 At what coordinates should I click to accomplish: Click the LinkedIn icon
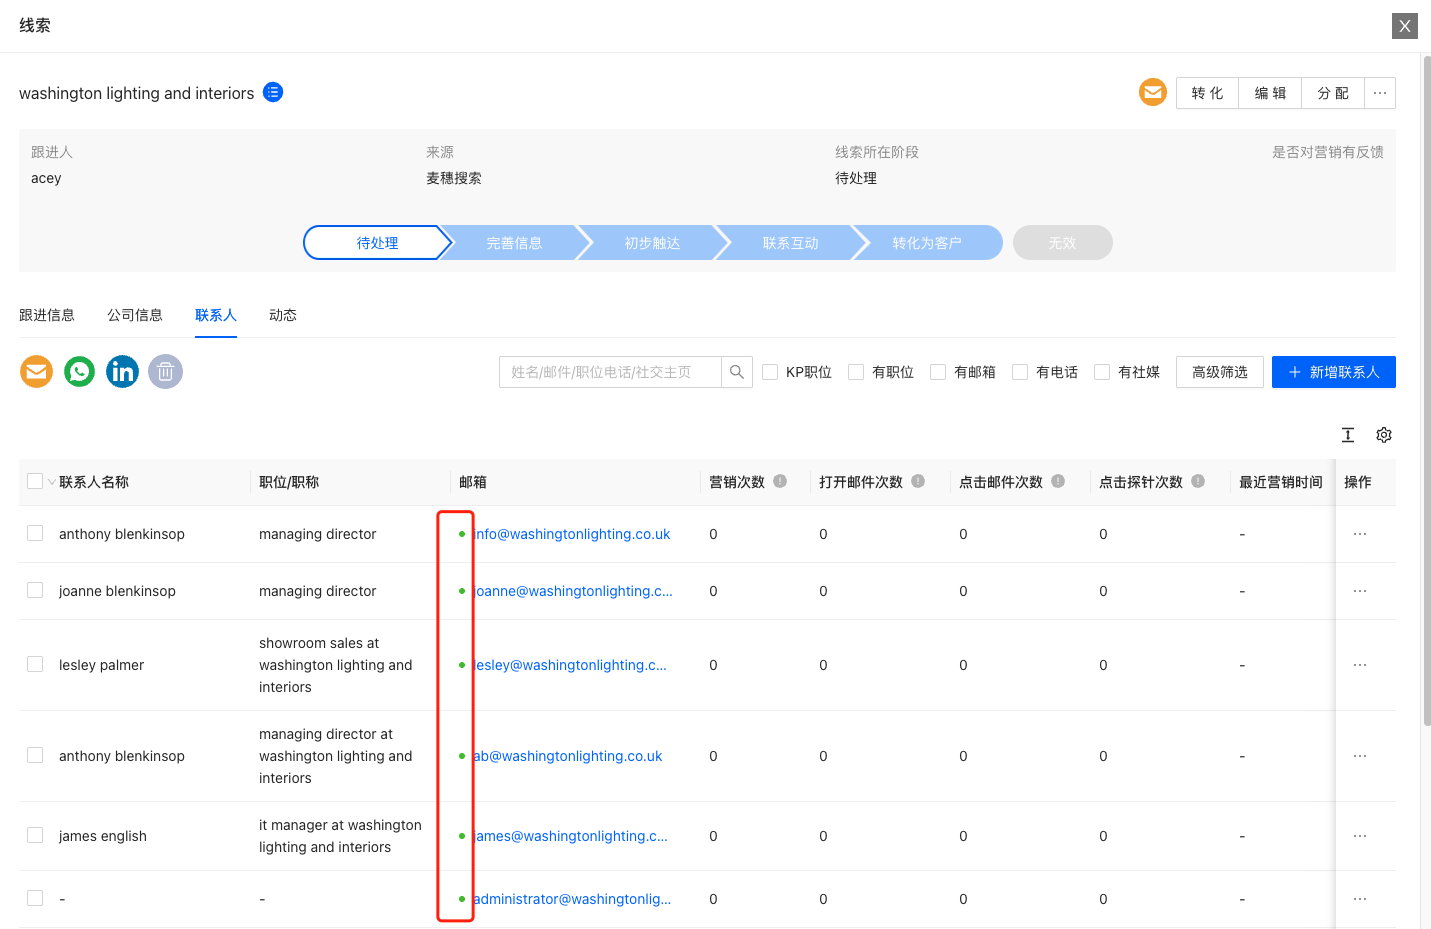point(123,372)
